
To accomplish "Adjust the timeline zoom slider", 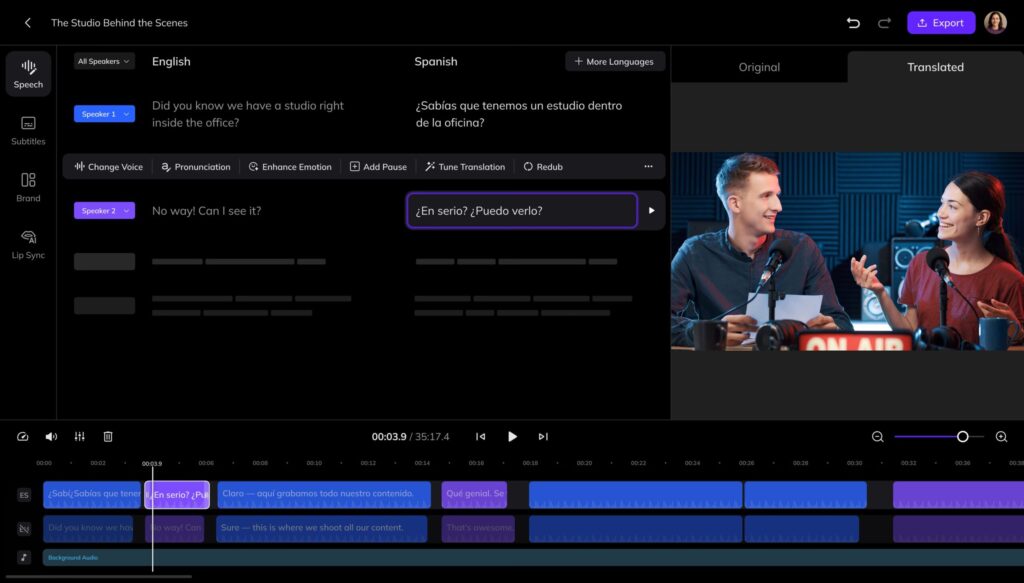I will point(963,436).
